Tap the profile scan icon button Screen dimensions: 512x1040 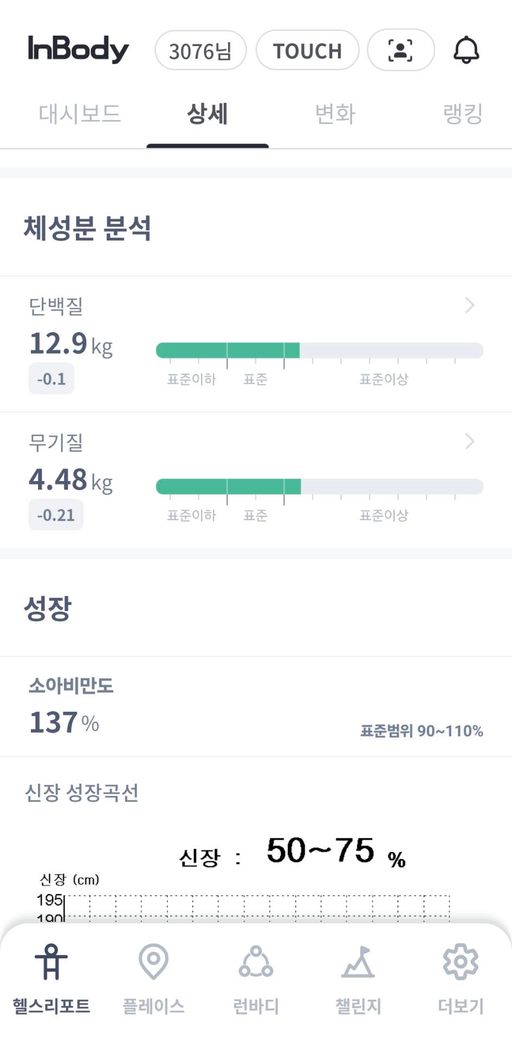pos(401,50)
